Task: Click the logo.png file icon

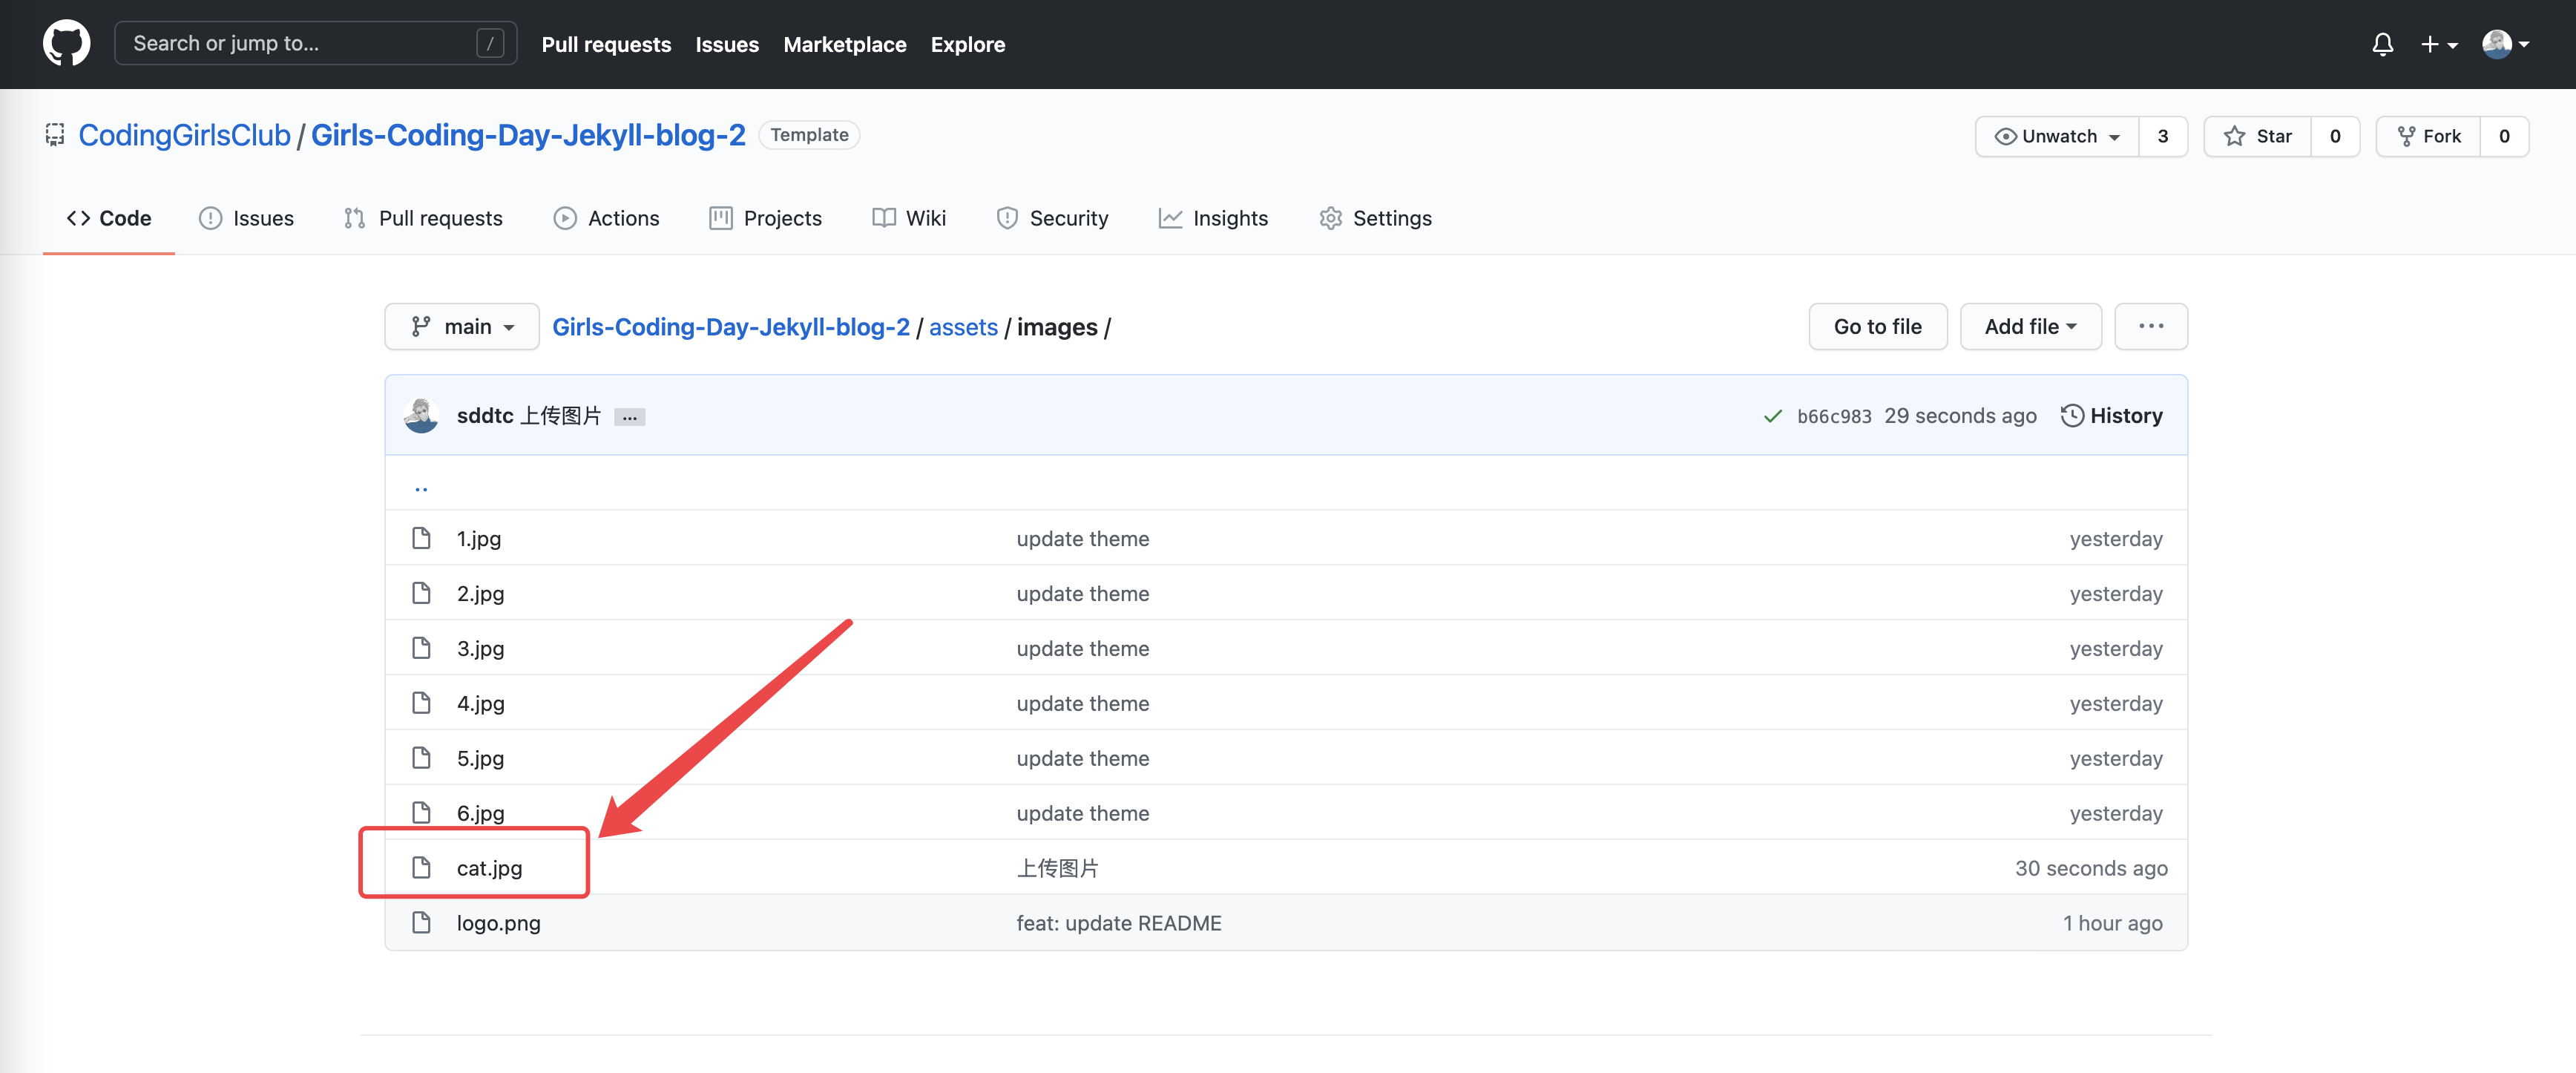Action: [x=421, y=922]
